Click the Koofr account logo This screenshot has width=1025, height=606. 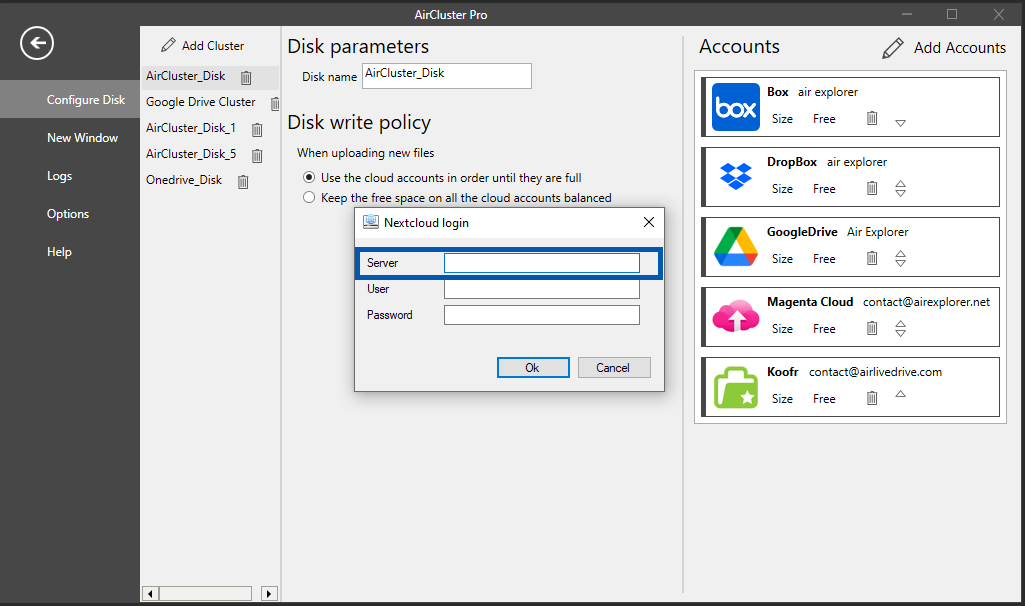pyautogui.click(x=735, y=387)
